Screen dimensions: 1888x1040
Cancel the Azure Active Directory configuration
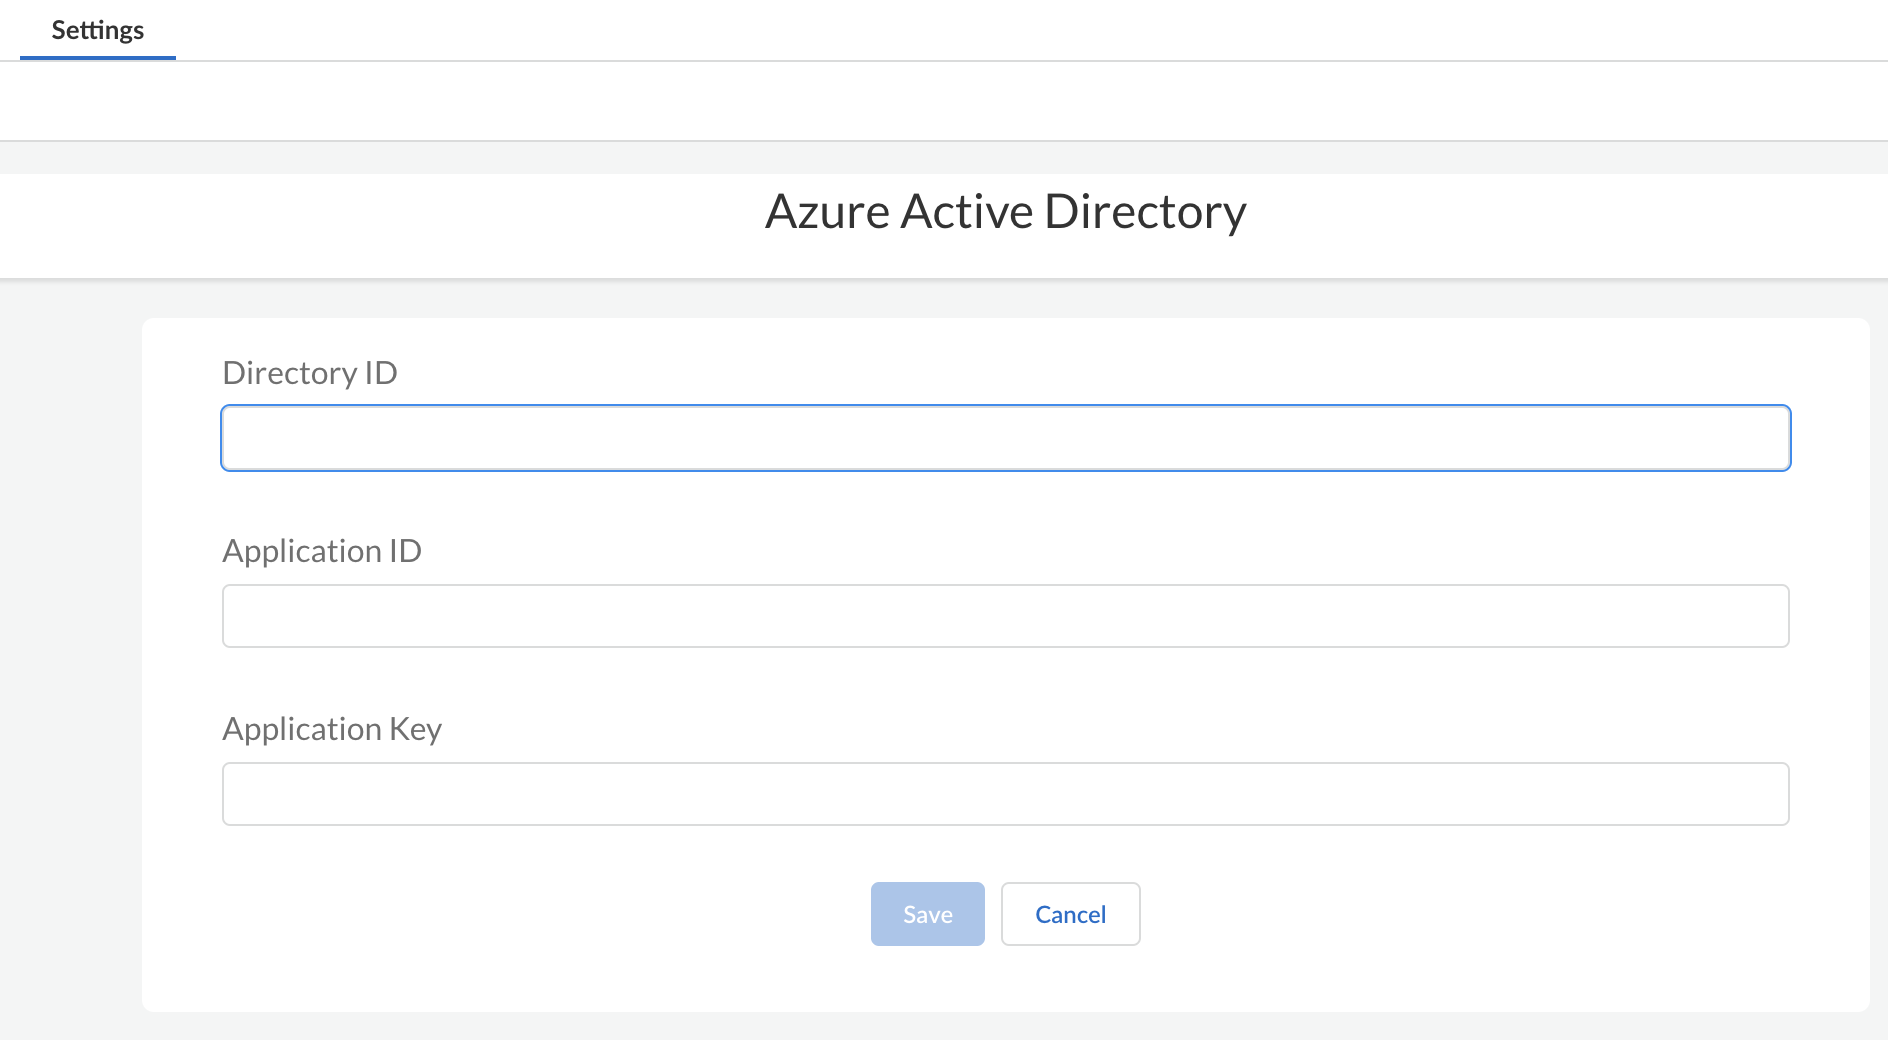[1070, 913]
